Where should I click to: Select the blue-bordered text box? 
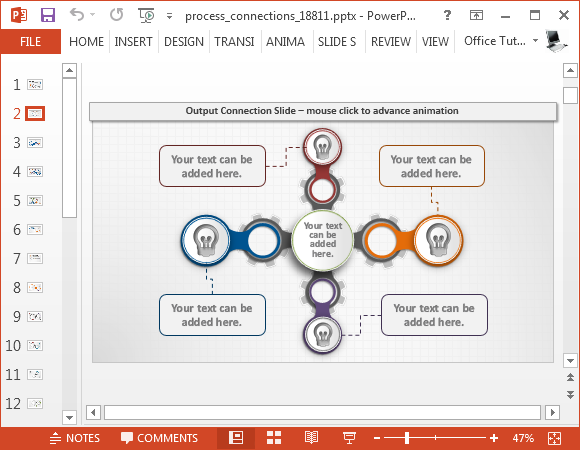(212, 315)
